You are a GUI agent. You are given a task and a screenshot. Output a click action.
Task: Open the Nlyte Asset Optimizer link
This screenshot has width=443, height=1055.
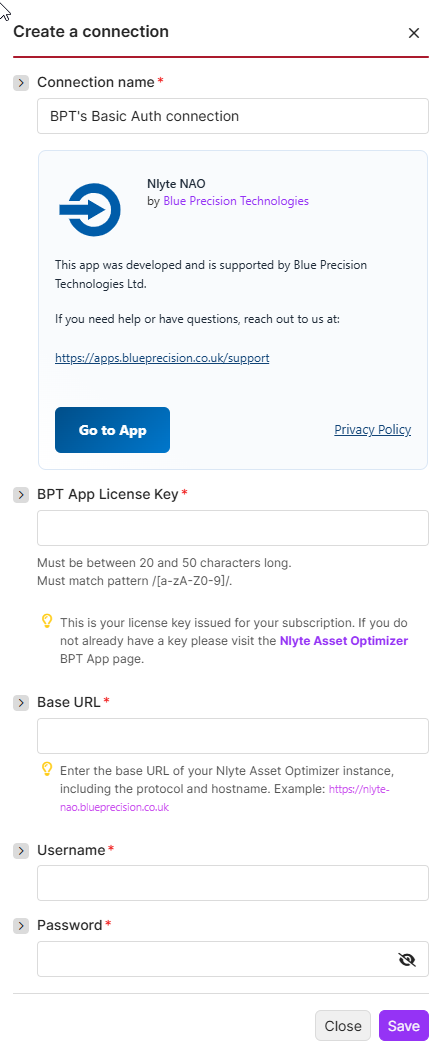pos(344,641)
